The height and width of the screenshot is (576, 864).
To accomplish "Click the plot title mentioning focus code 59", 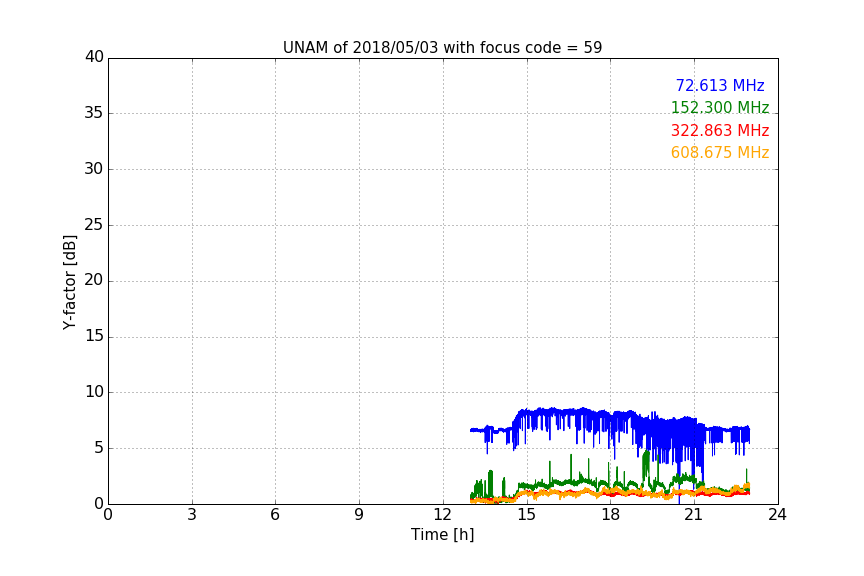I will point(442,48).
